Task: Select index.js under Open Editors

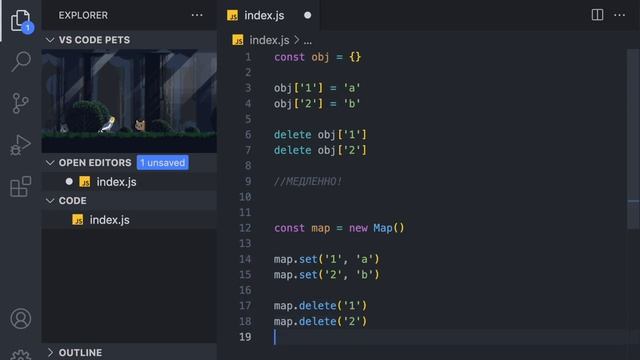Action: (x=129, y=182)
